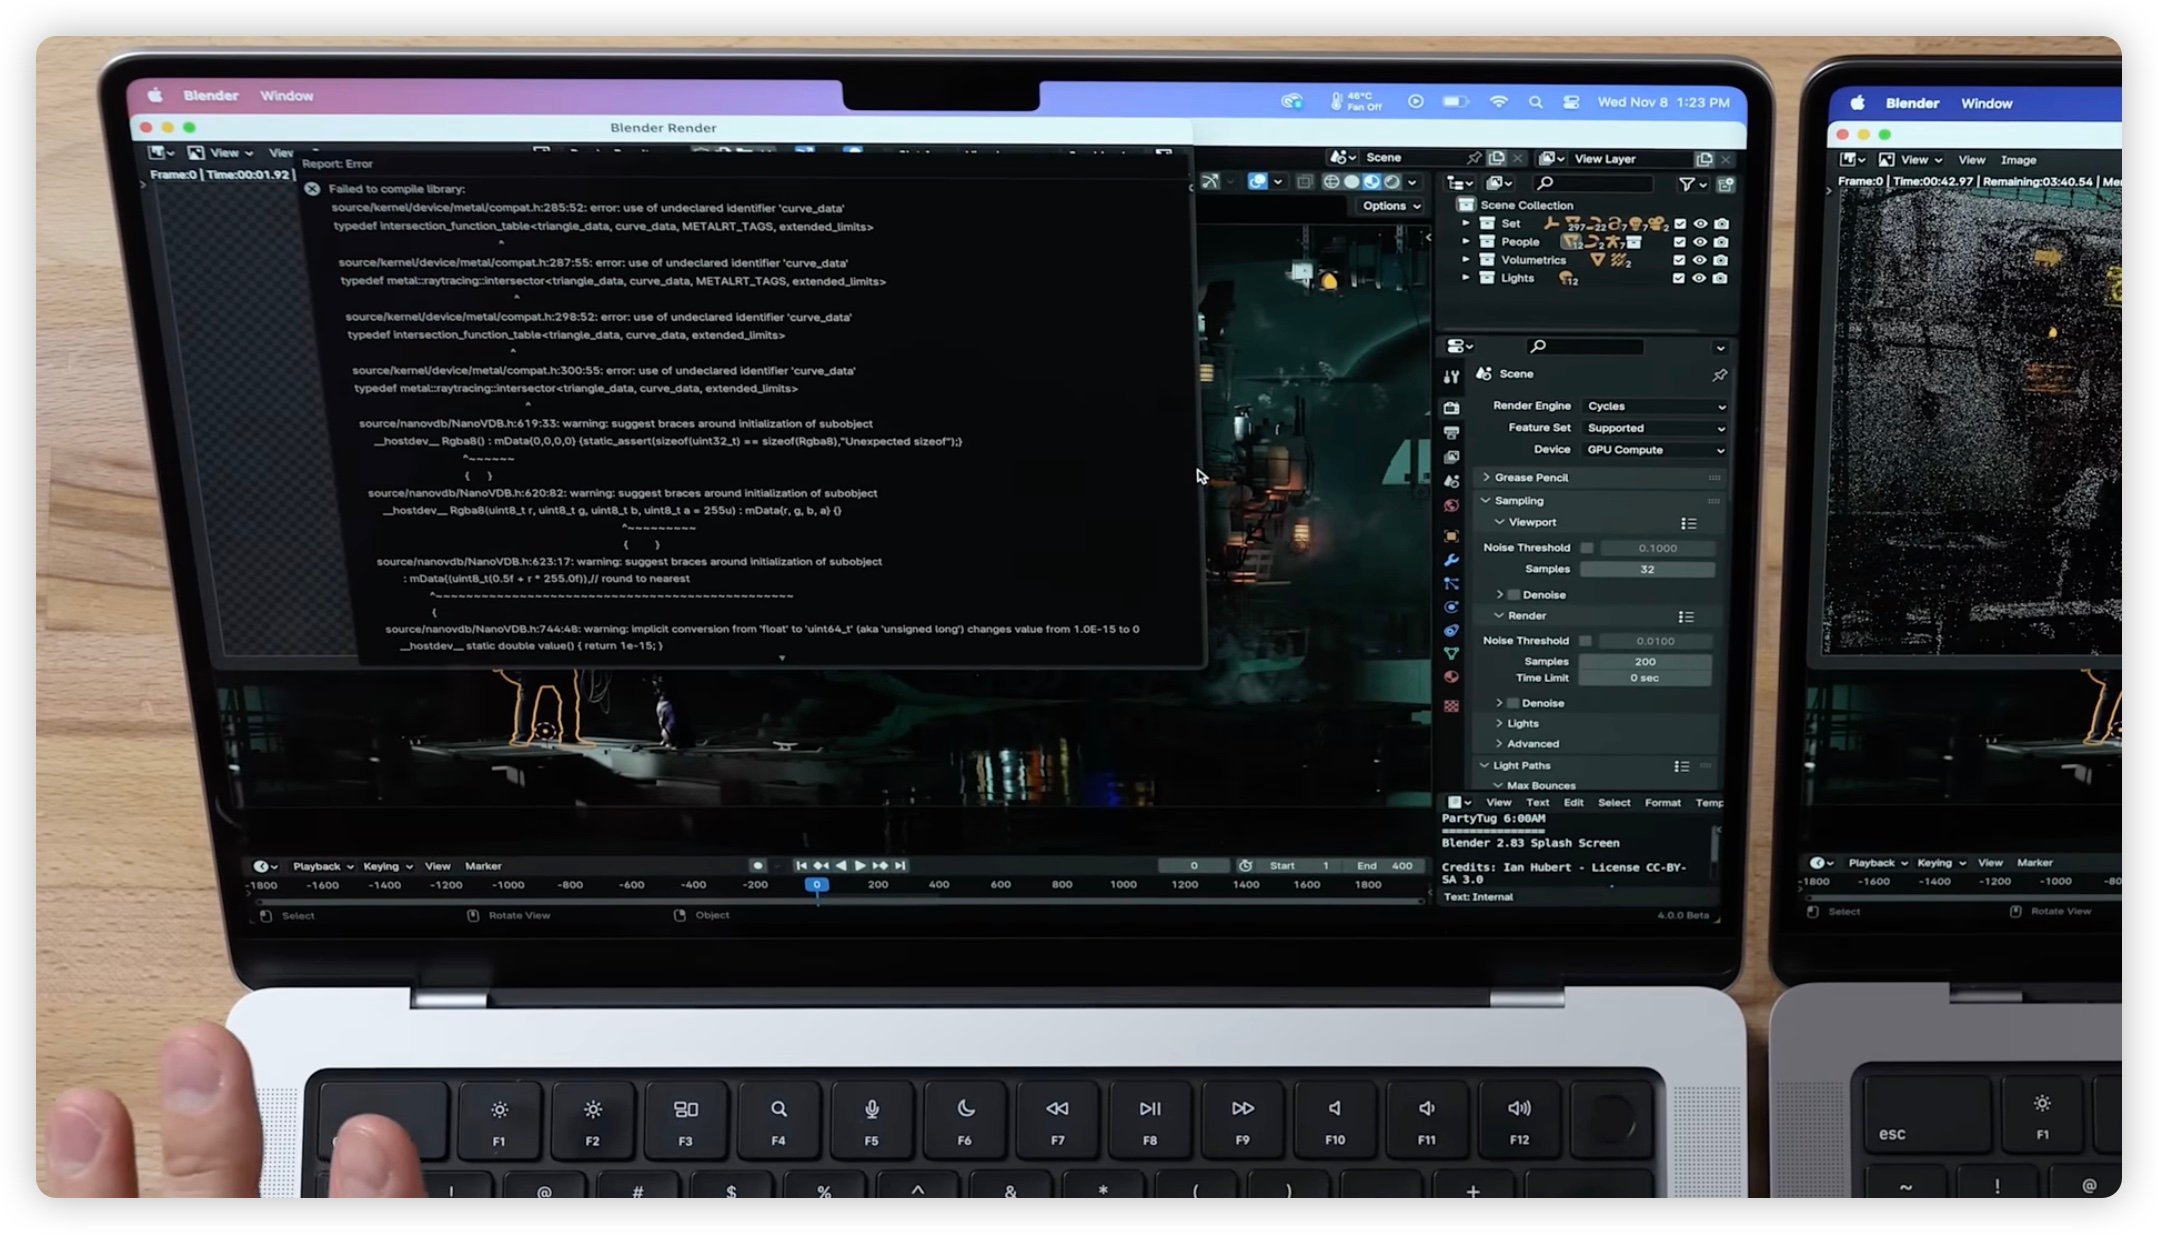Click the Time Limit 0 sec field
Image resolution: width=2158 pixels, height=1234 pixels.
(x=1645, y=678)
